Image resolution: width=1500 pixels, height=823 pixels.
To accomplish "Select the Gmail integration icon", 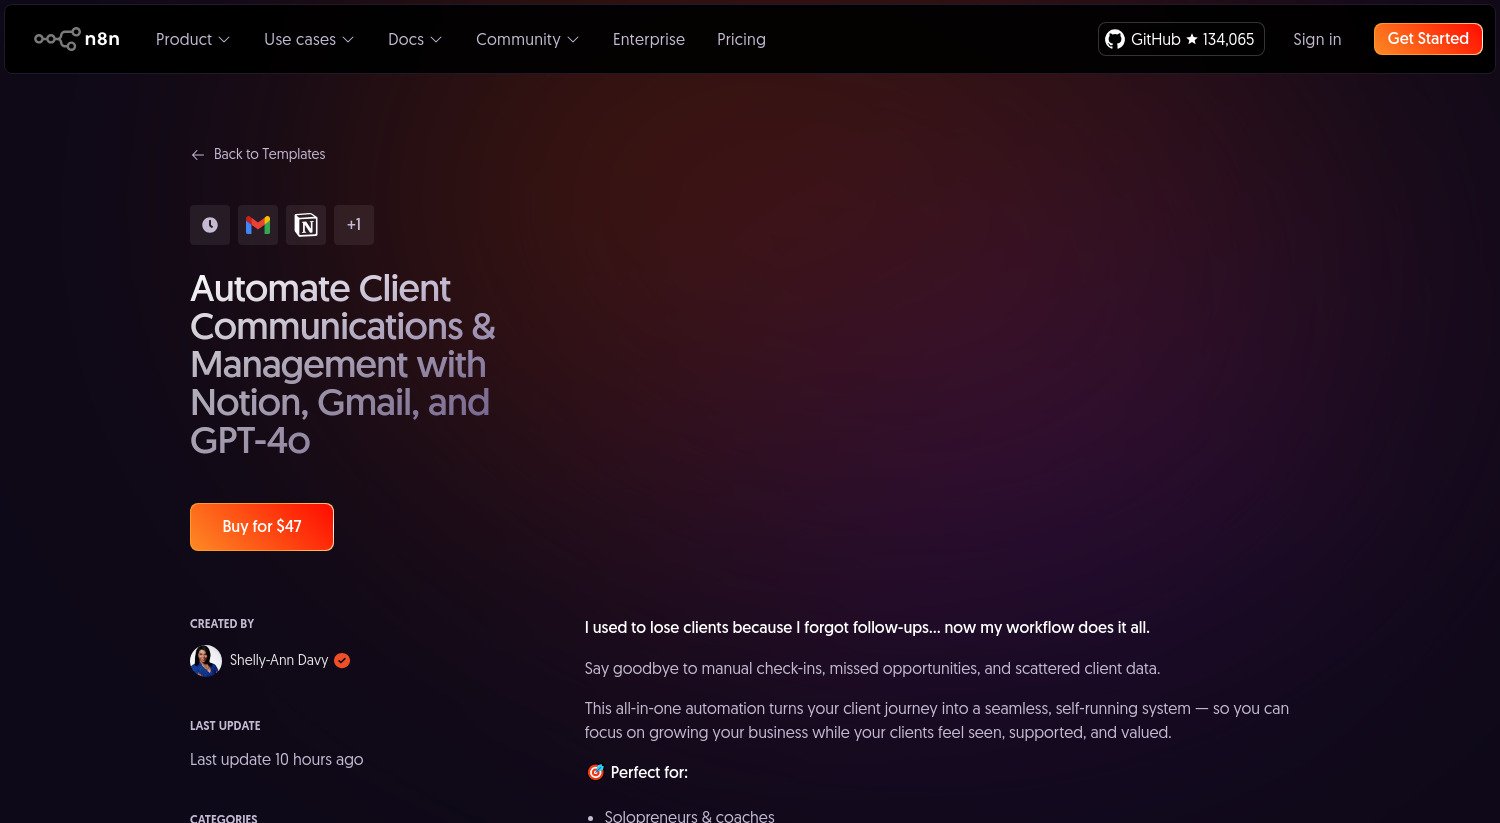I will 257,224.
